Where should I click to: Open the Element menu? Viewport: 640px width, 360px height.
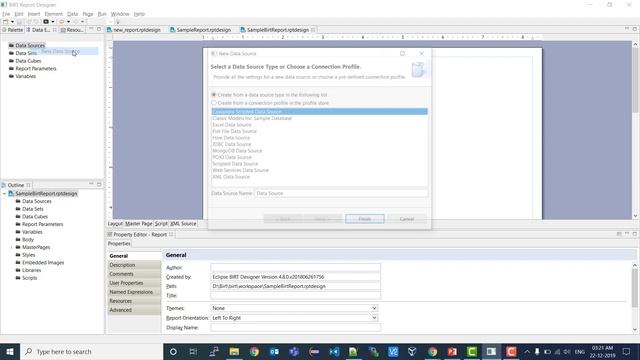coord(53,14)
